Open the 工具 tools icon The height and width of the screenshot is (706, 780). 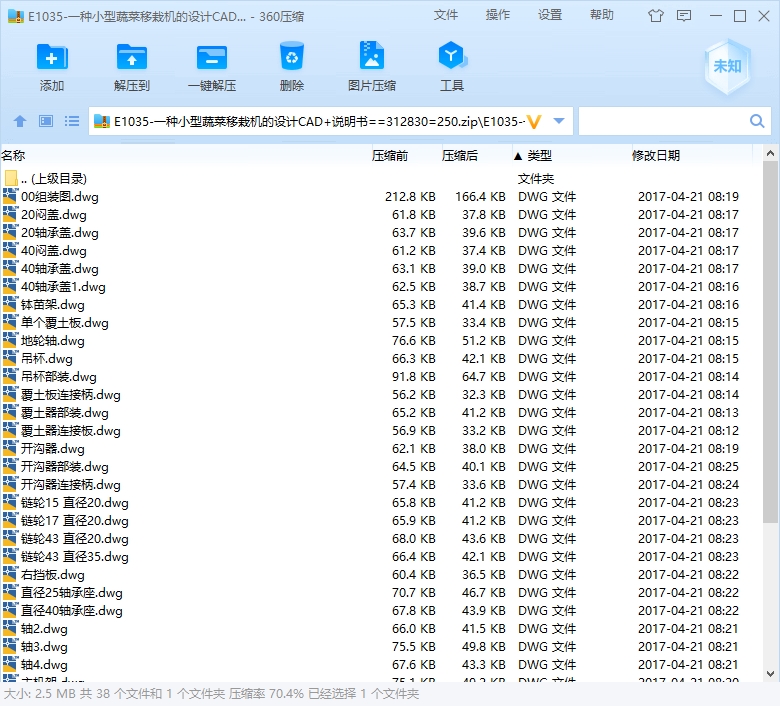click(452, 55)
